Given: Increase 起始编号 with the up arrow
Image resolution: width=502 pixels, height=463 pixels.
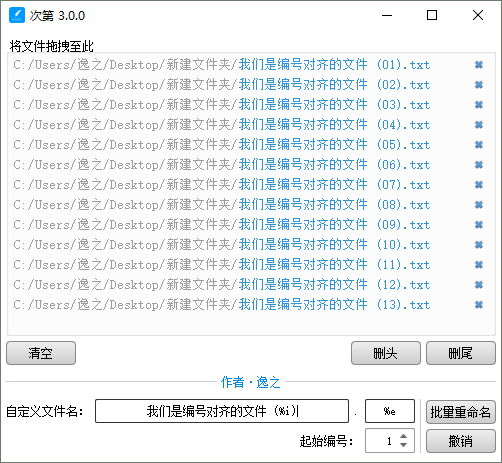Looking at the screenshot, I should [403, 436].
